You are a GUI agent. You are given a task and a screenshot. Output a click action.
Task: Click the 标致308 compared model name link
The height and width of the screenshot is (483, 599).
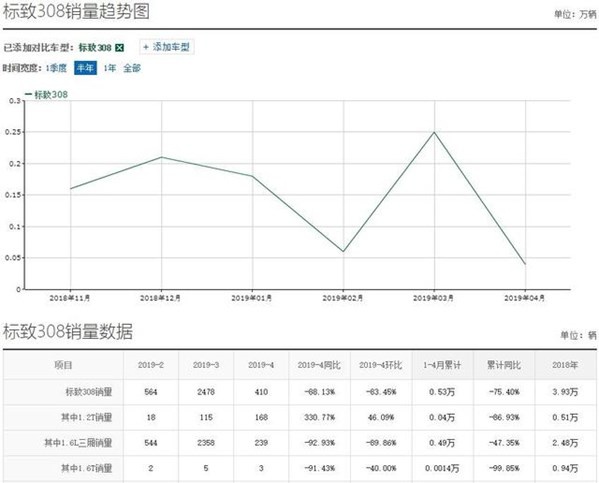click(x=95, y=48)
